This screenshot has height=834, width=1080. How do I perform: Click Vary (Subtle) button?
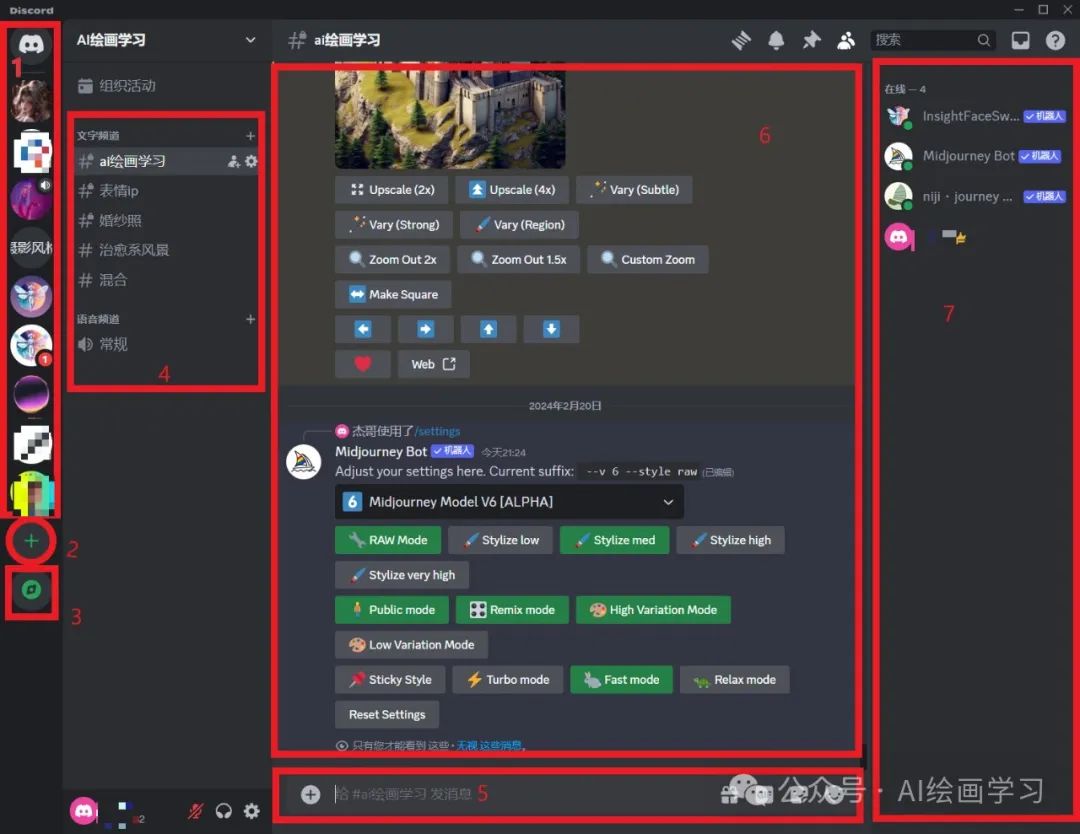click(634, 189)
